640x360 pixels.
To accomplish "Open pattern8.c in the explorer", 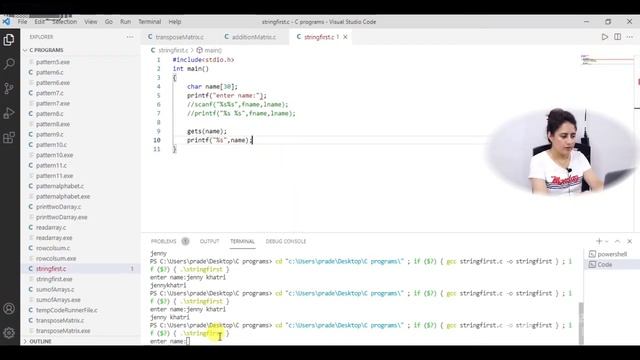I will [49, 113].
